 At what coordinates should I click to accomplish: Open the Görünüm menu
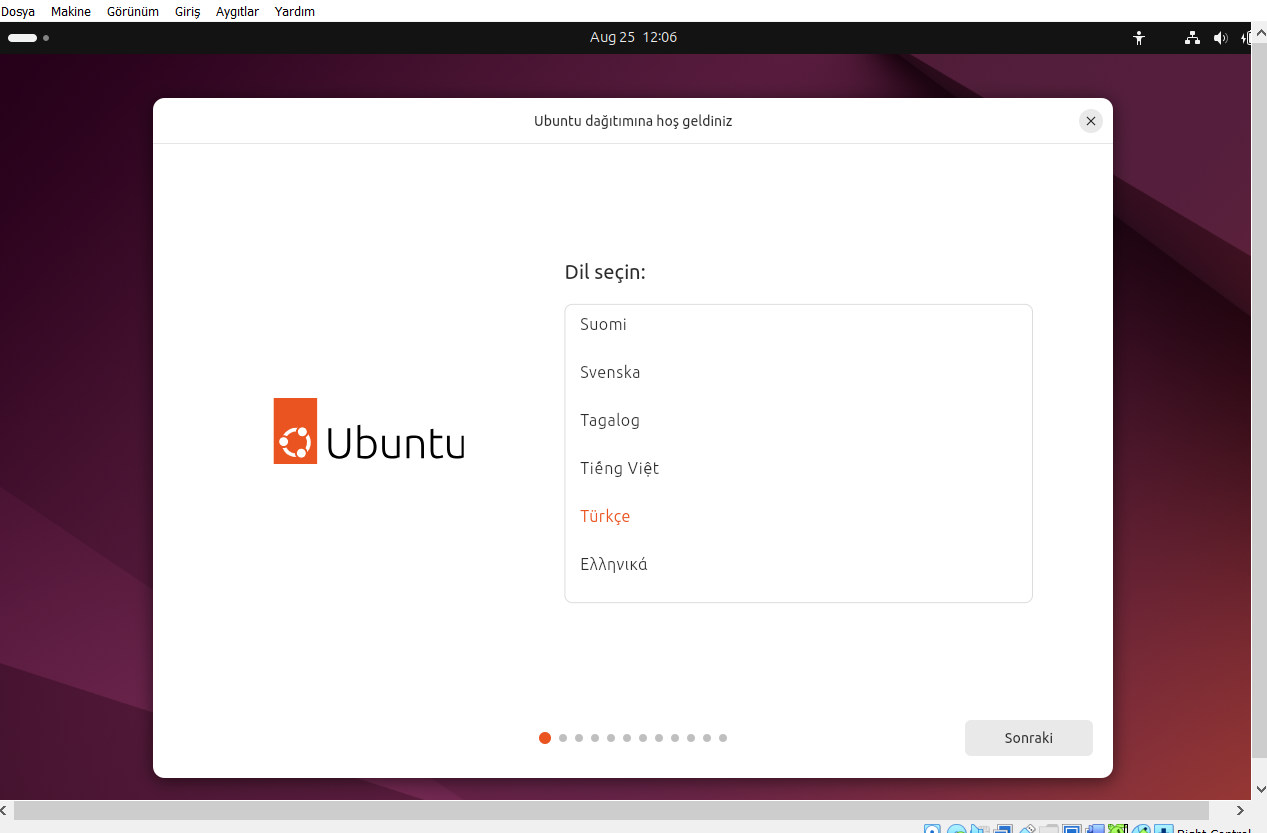pyautogui.click(x=133, y=11)
